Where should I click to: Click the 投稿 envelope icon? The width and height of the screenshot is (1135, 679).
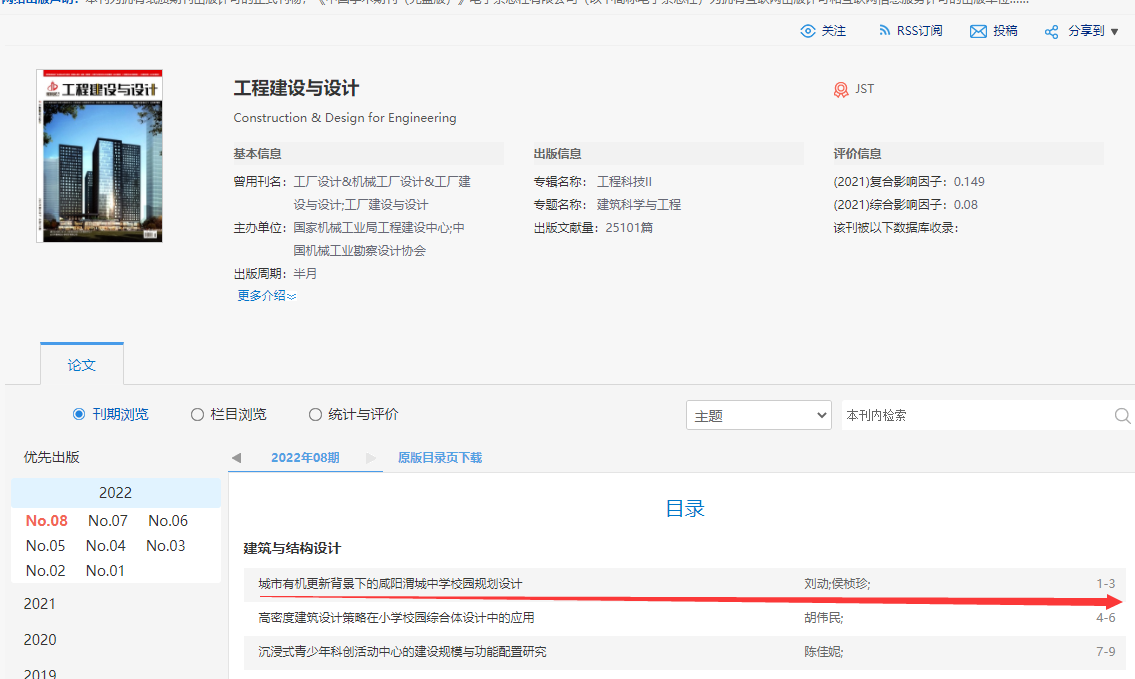(x=978, y=31)
